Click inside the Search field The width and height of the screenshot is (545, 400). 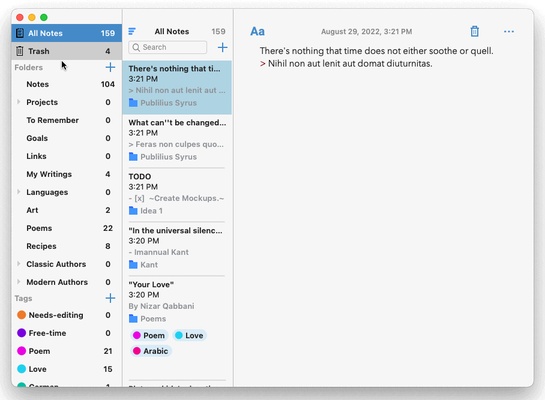(x=168, y=47)
